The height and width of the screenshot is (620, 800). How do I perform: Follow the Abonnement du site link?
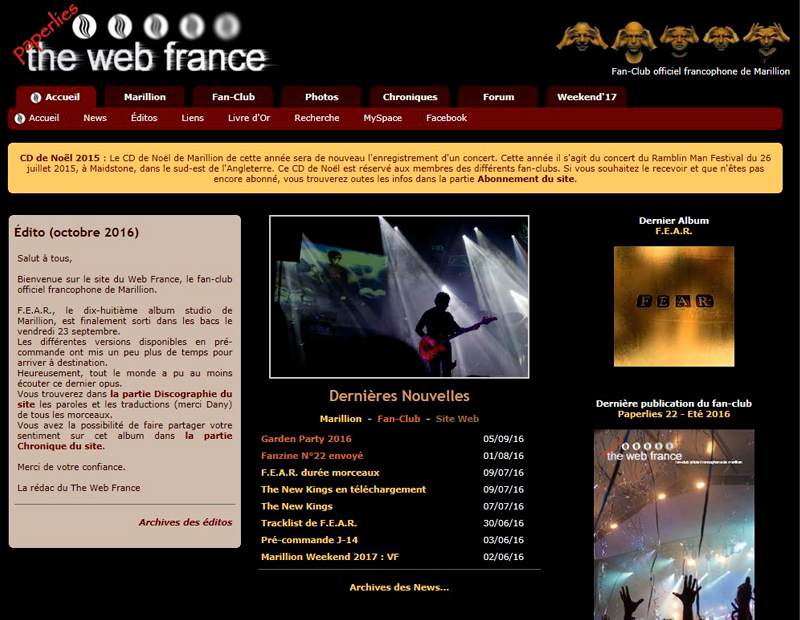tap(526, 179)
